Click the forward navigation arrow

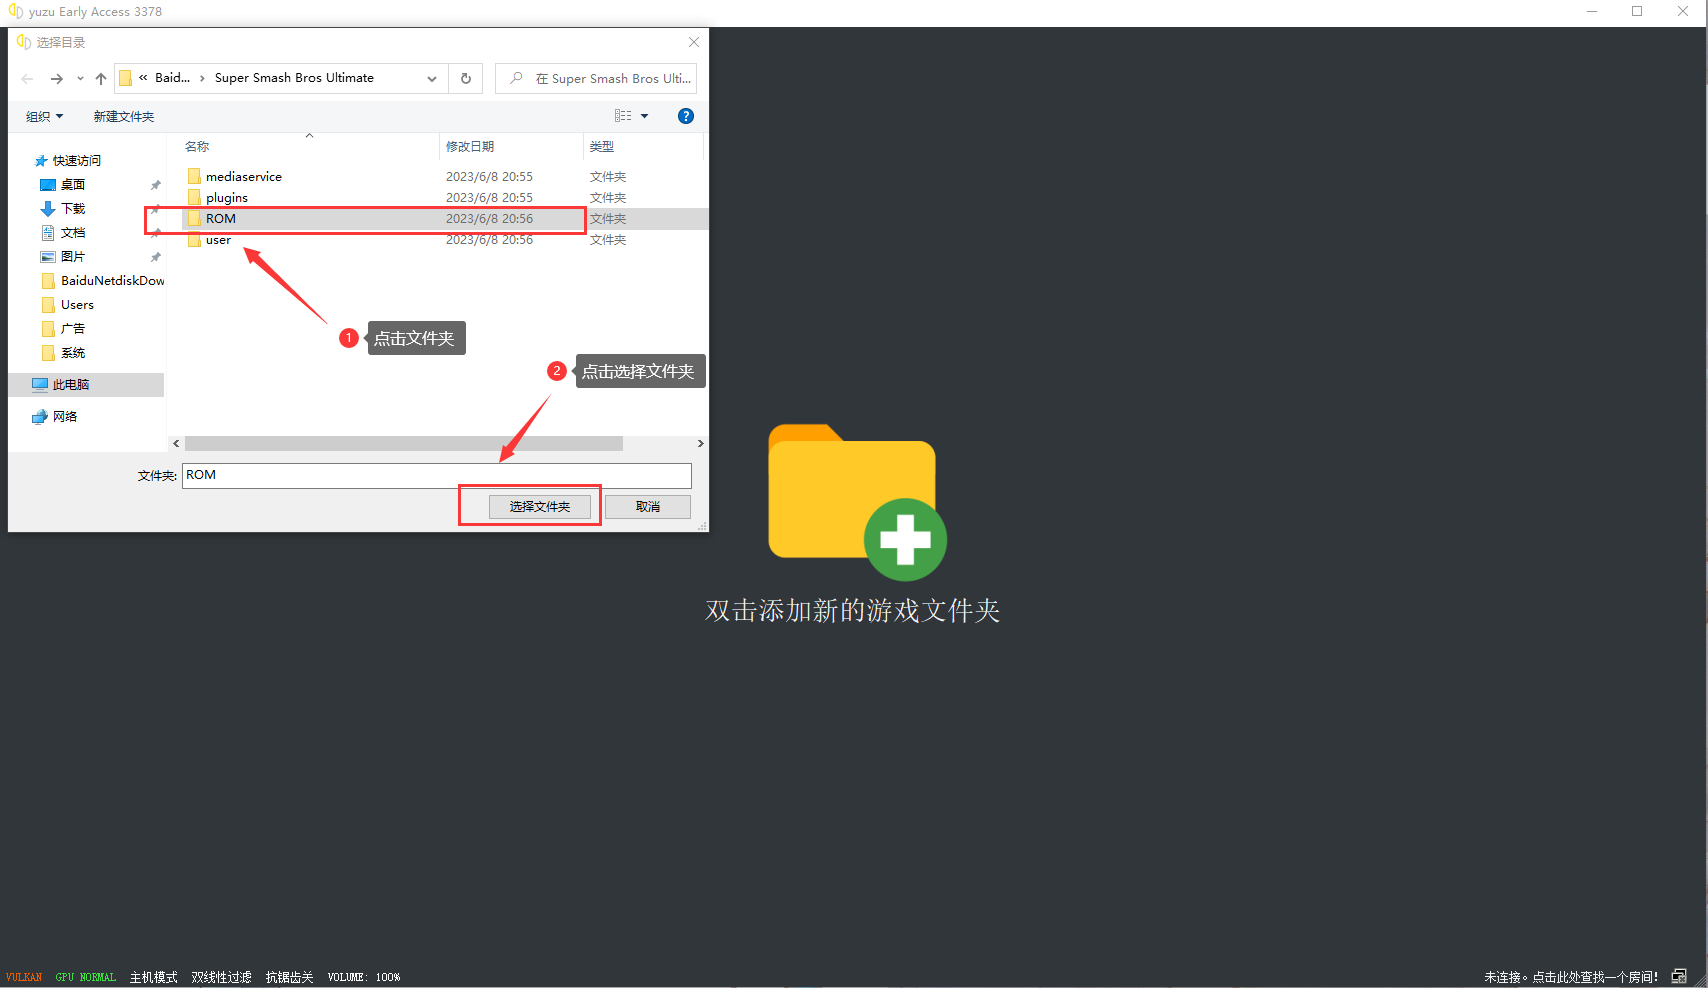pos(57,79)
